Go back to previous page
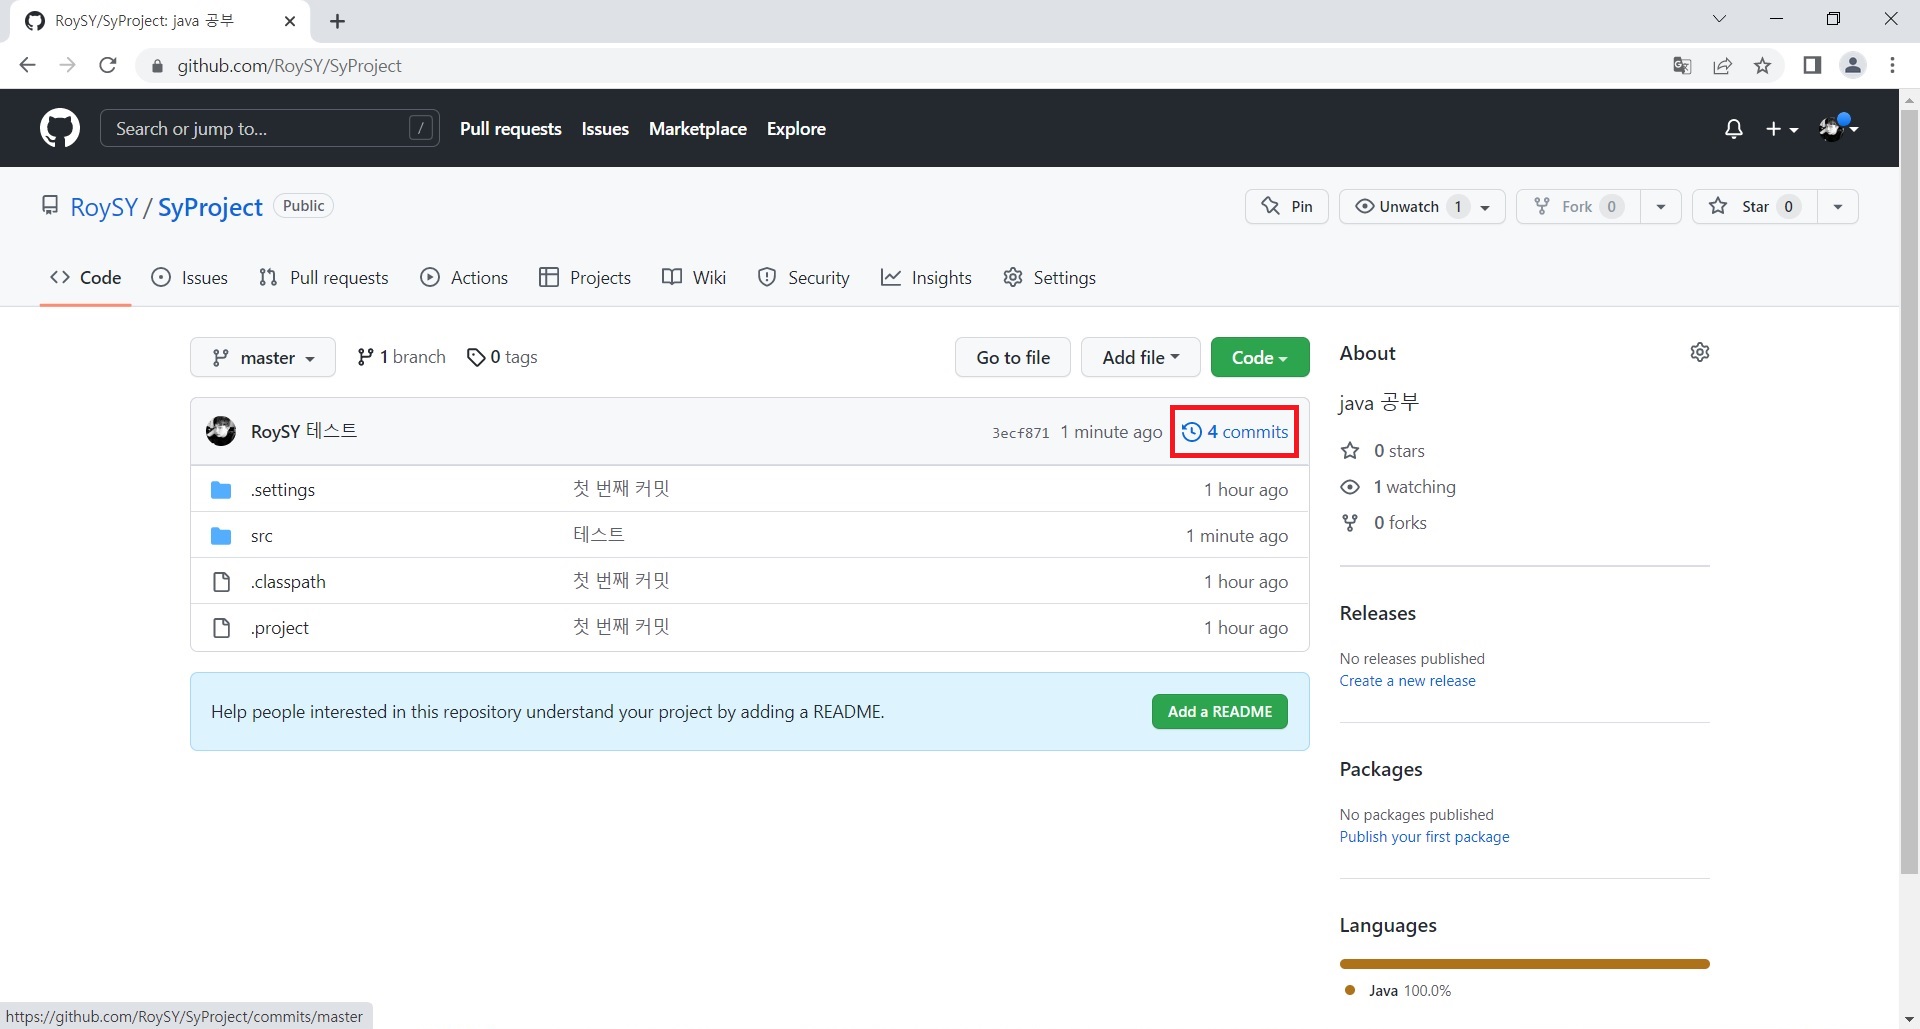This screenshot has width=1920, height=1029. click(x=27, y=65)
